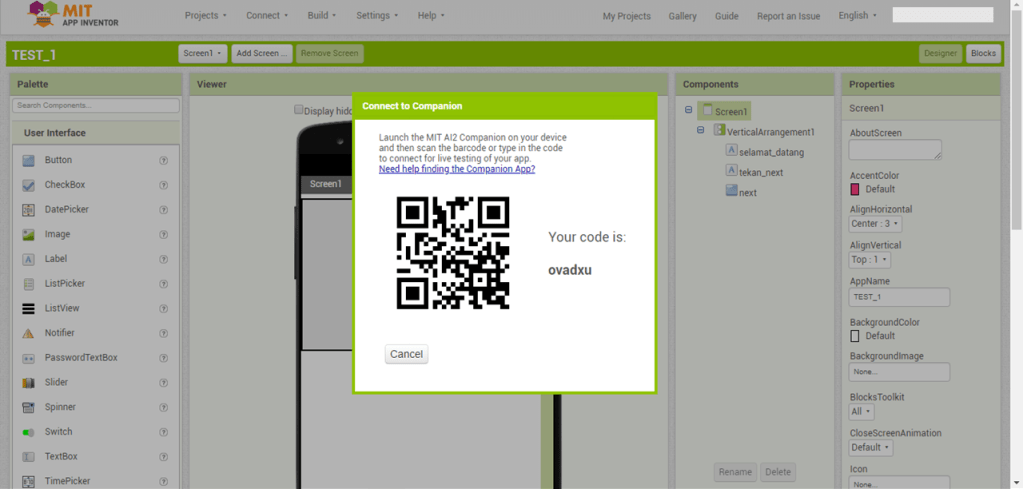Collapse the VerticalArrangement1 tree node
The width and height of the screenshot is (1023, 489).
click(700, 131)
